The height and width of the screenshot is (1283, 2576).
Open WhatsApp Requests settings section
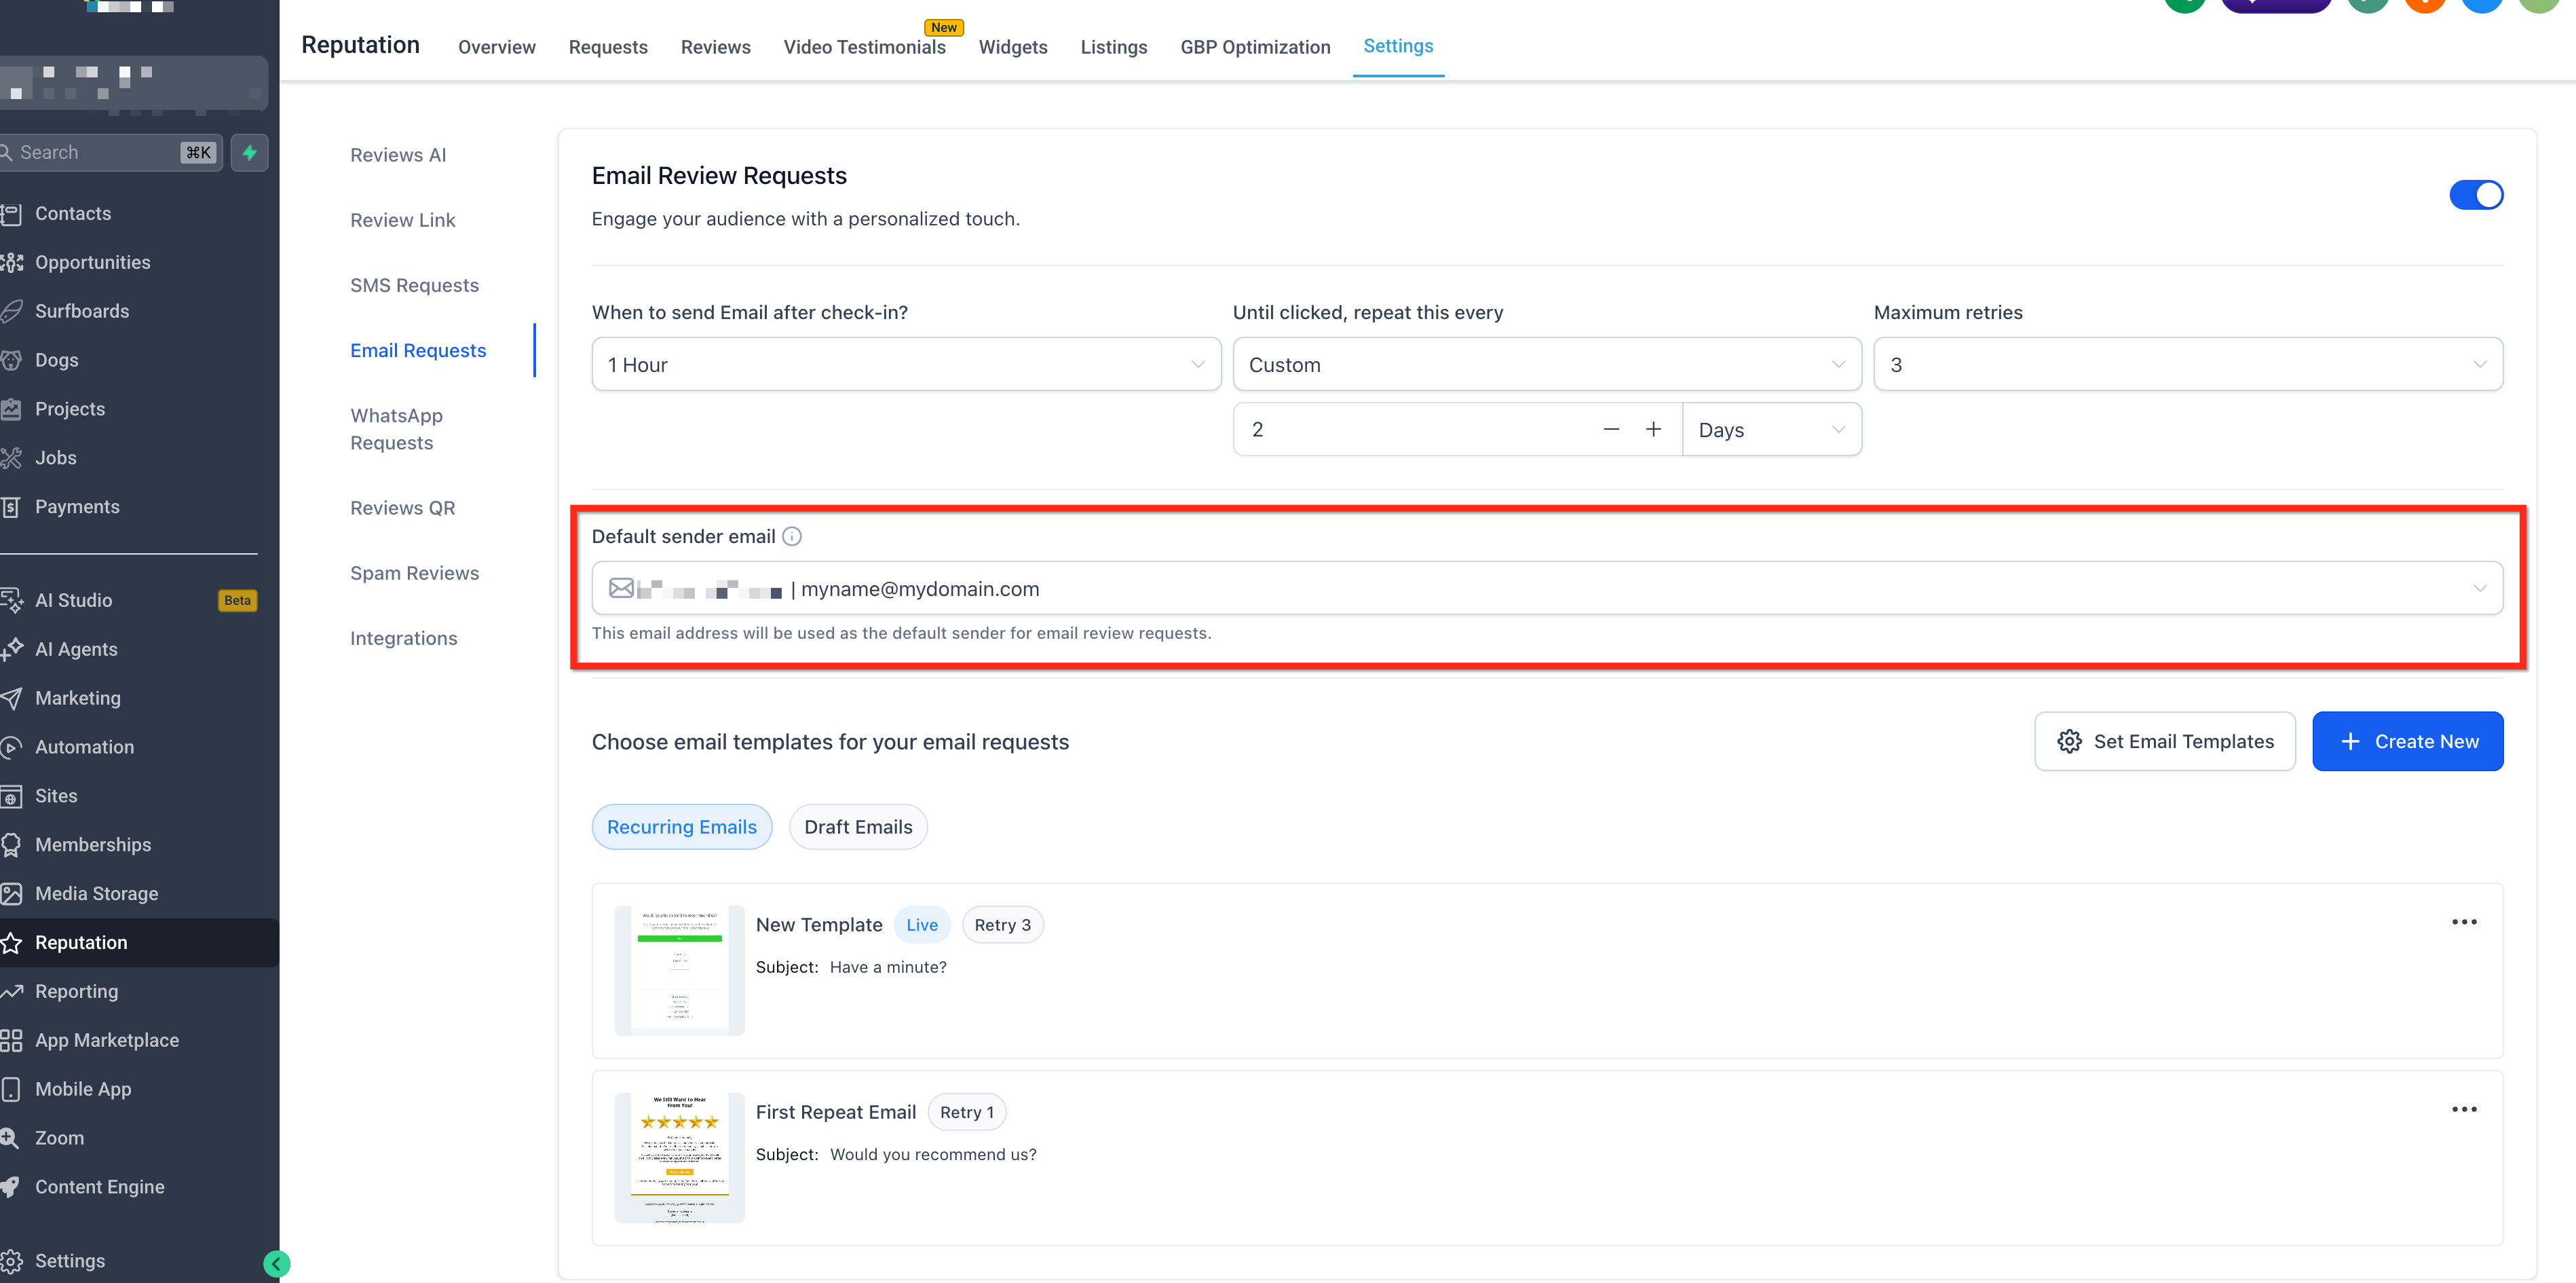[397, 429]
